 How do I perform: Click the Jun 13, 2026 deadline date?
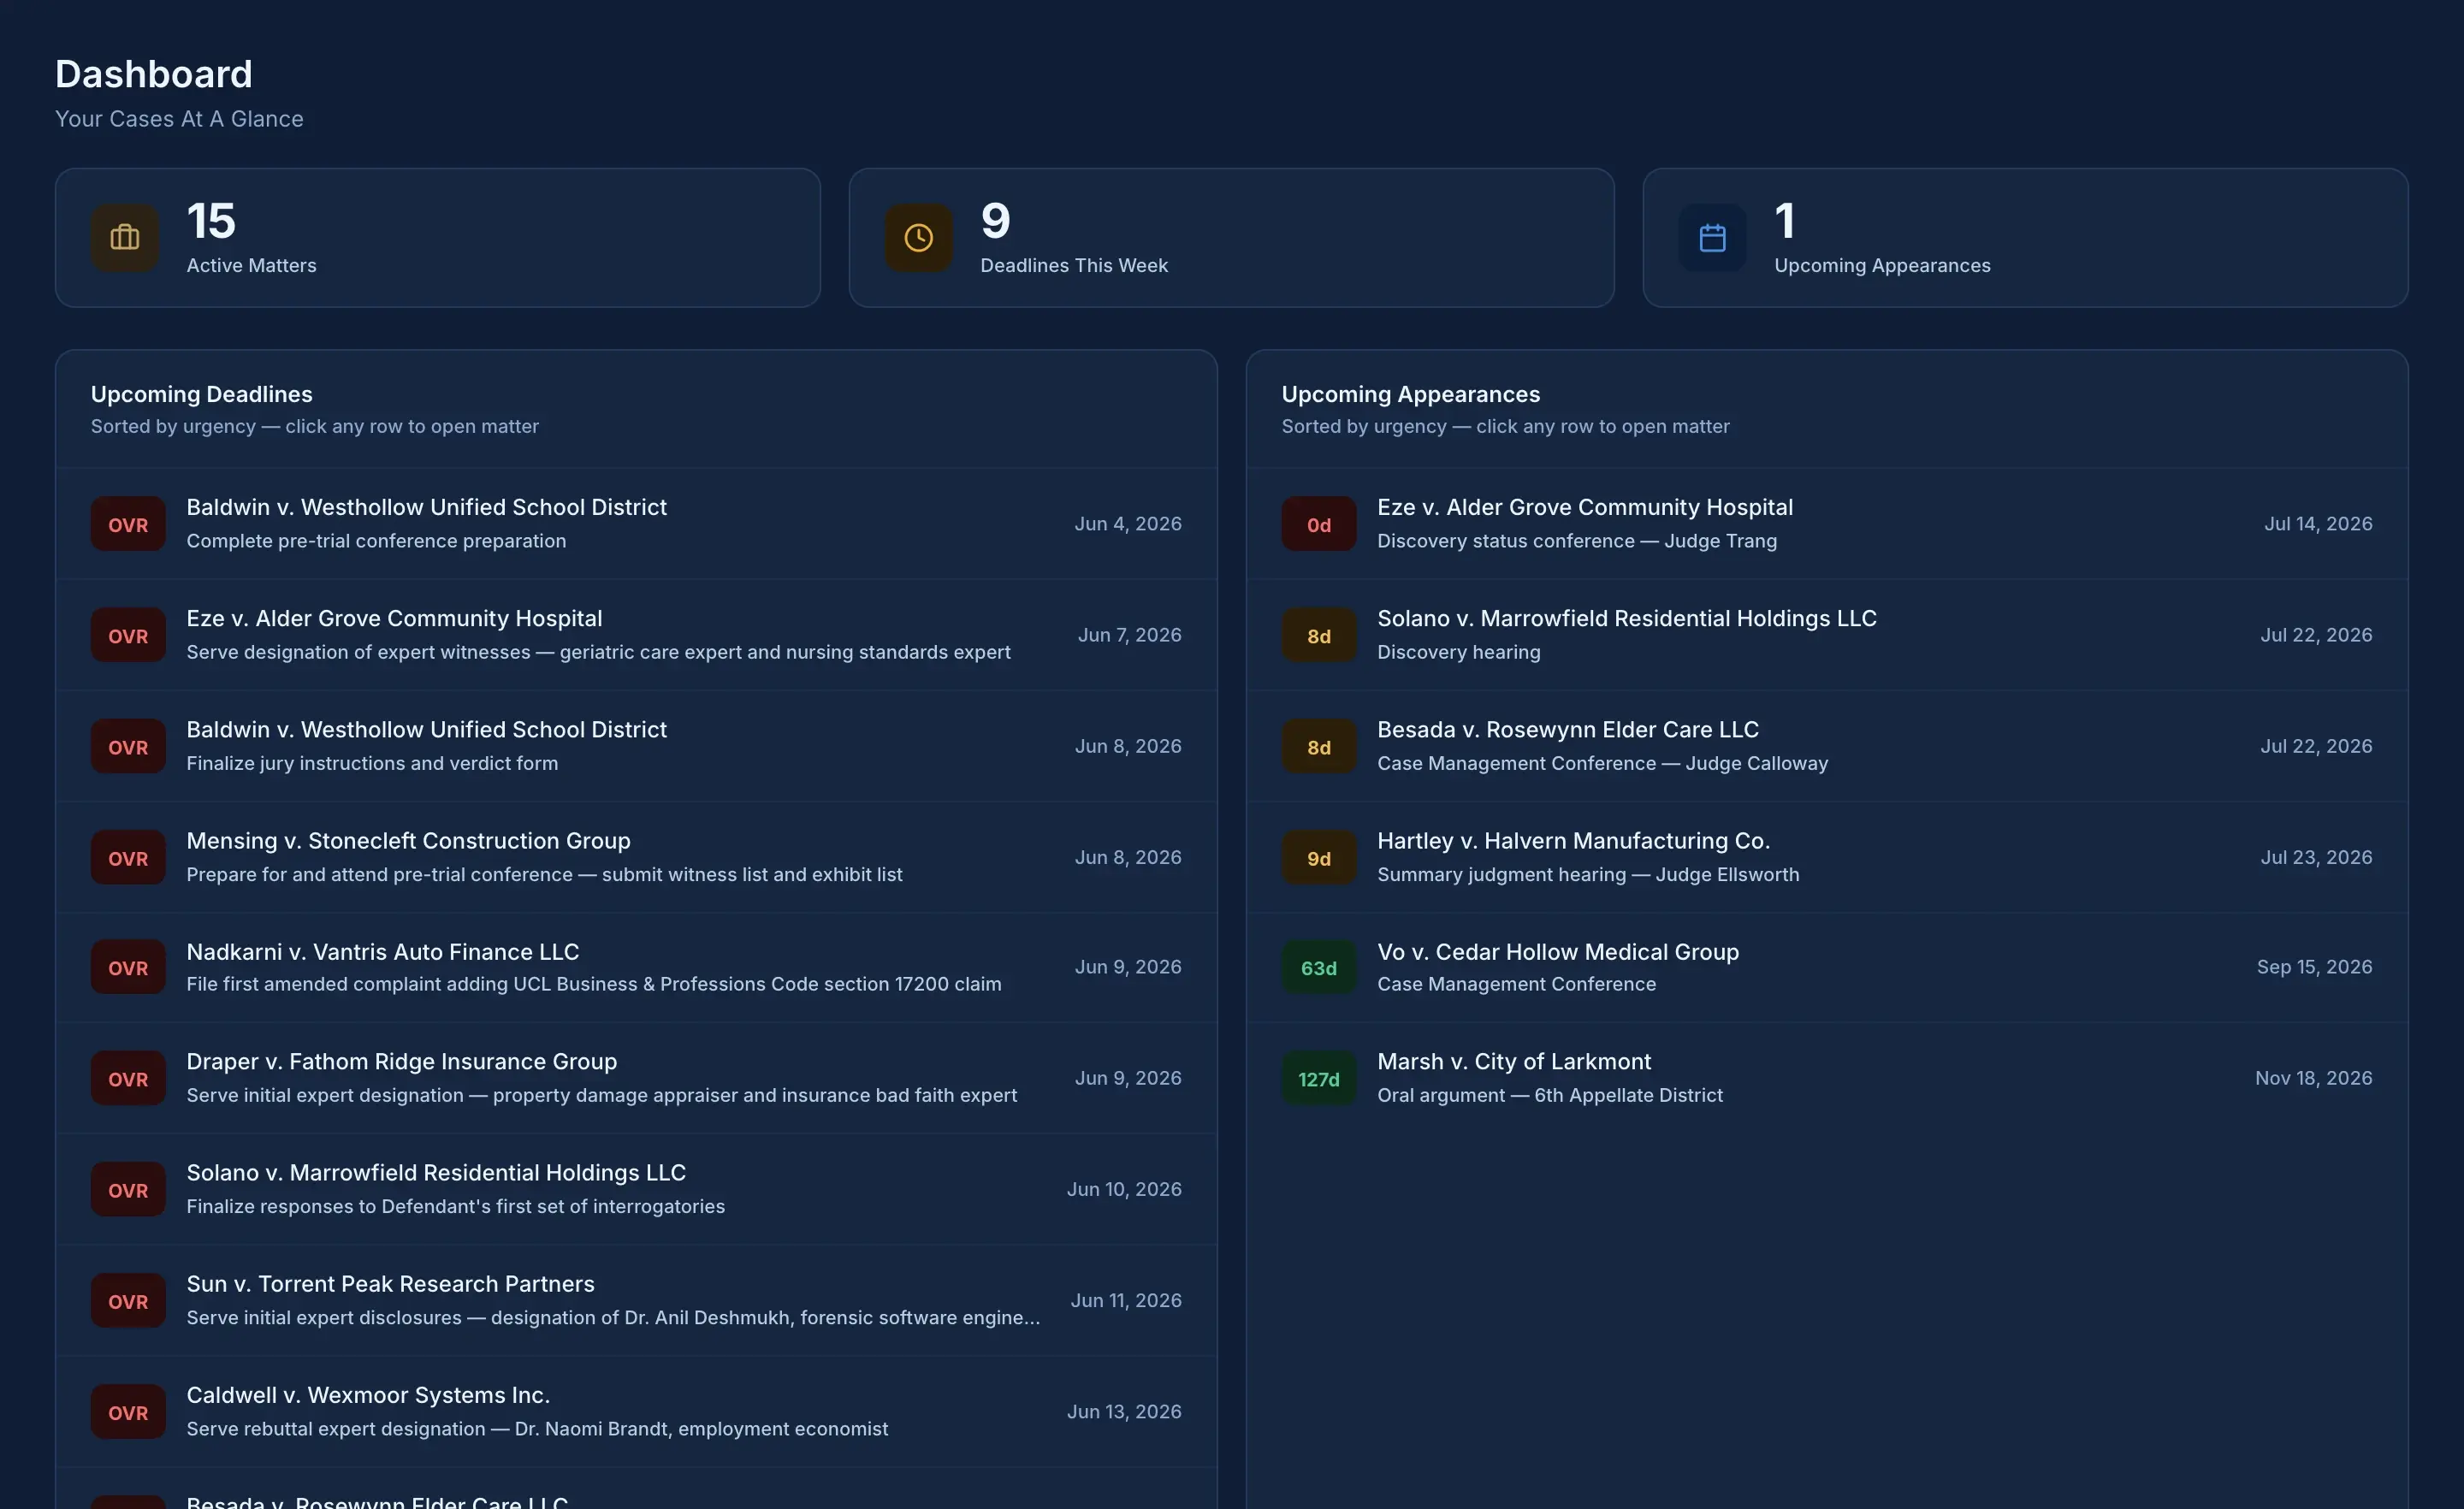click(1124, 1411)
